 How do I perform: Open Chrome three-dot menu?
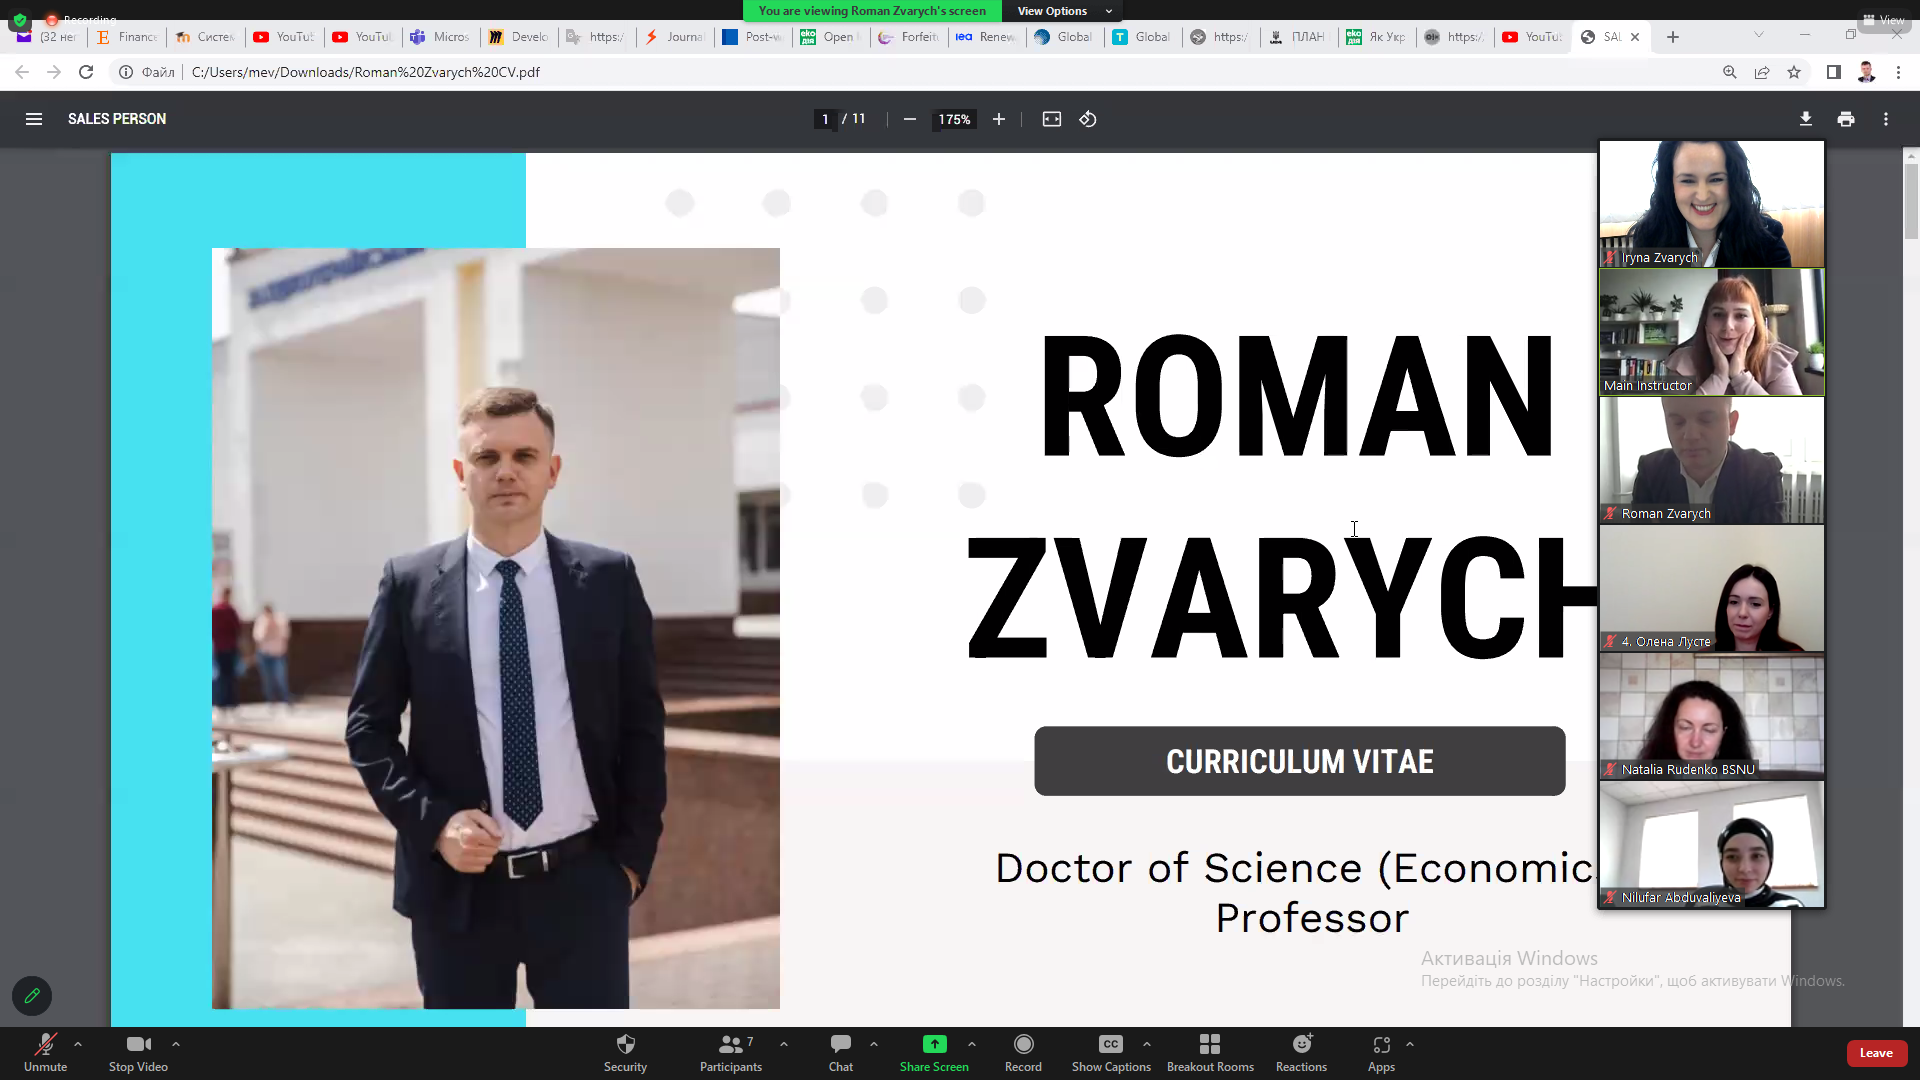(x=1898, y=72)
